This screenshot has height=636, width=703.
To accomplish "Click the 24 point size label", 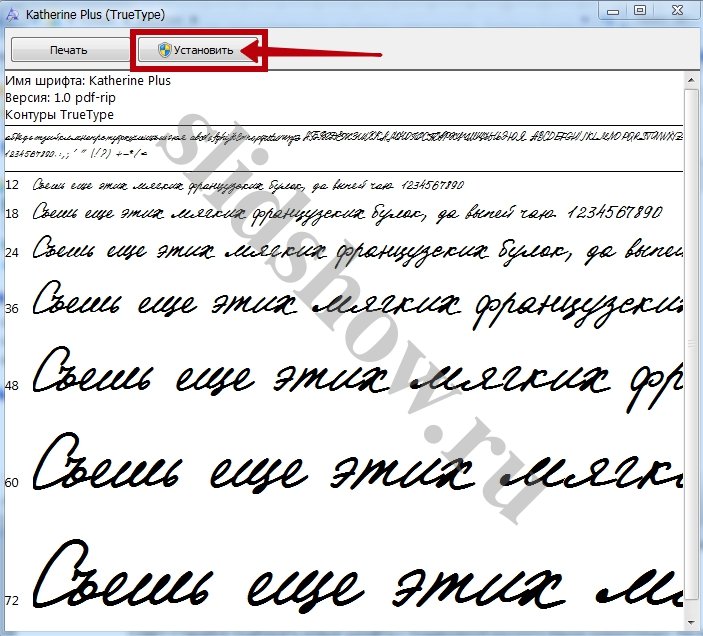I will 12,252.
